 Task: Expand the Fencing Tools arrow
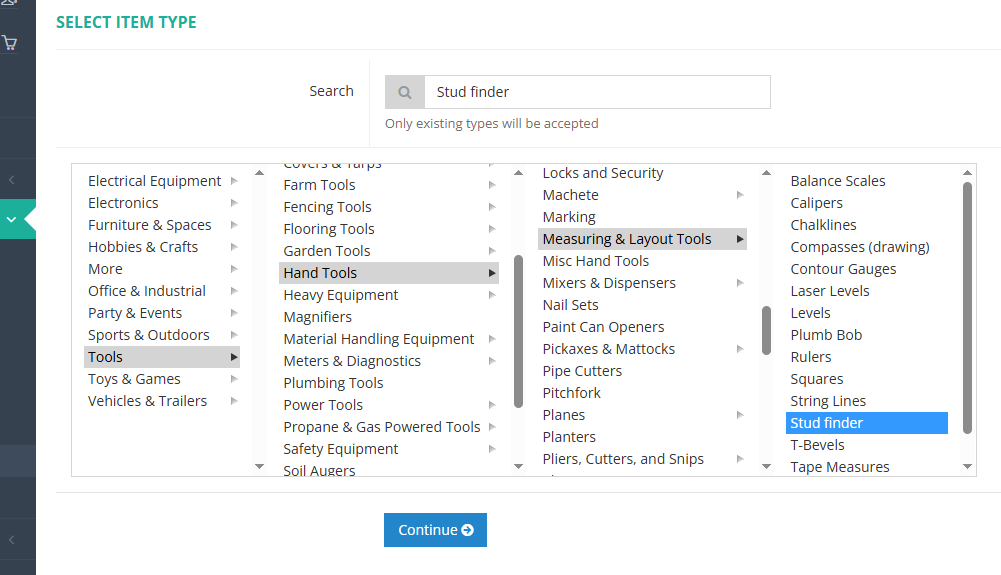[x=492, y=207]
